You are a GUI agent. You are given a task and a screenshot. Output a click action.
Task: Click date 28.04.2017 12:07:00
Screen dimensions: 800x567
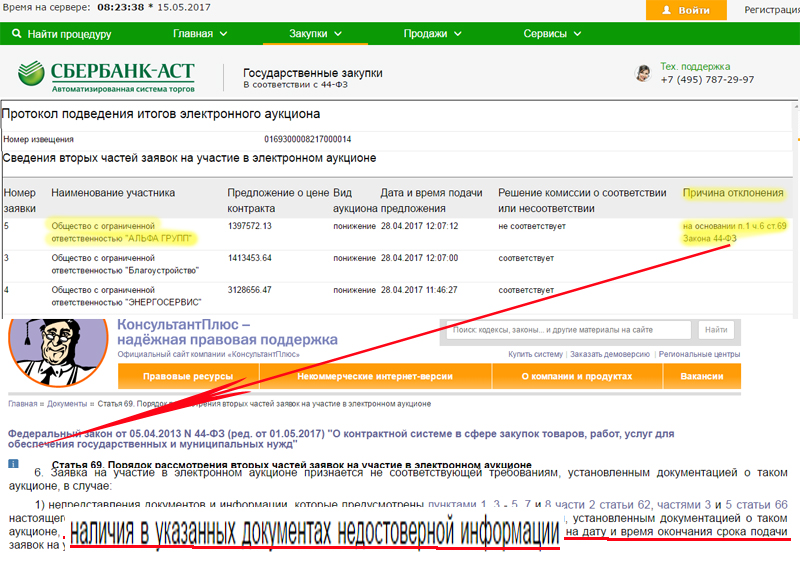tap(419, 258)
